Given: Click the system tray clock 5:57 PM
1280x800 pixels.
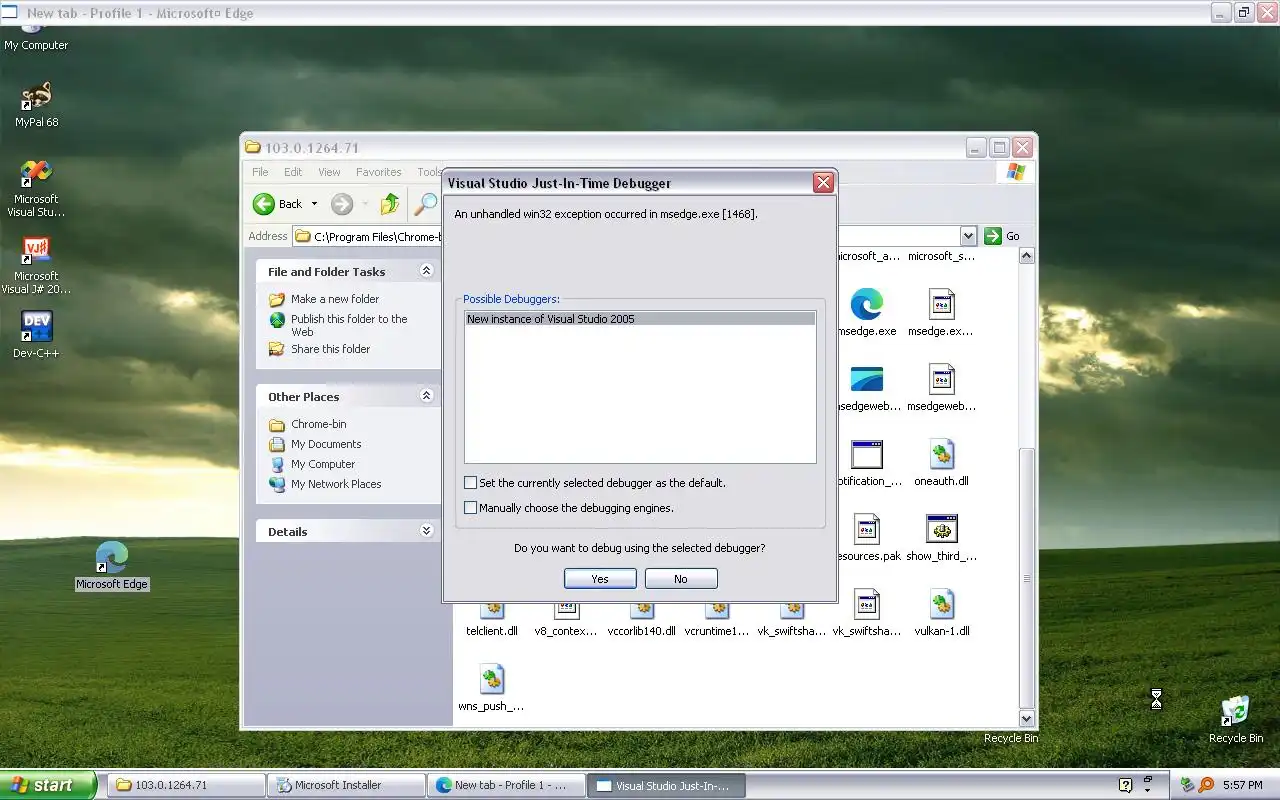Looking at the screenshot, I should [x=1242, y=785].
